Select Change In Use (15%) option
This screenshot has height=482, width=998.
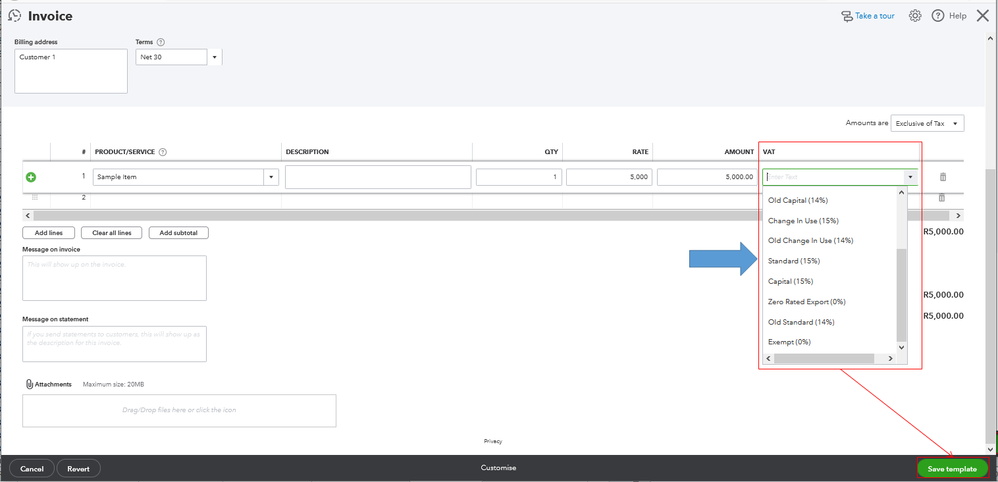coord(803,221)
